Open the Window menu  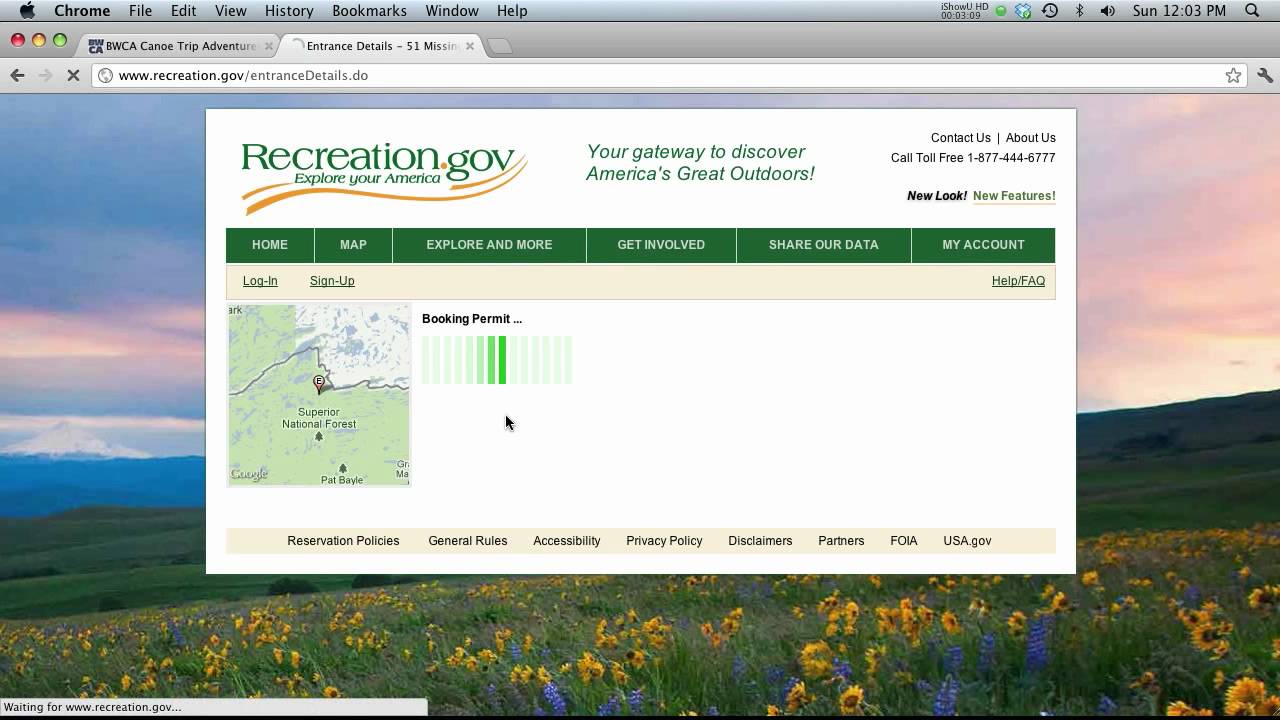pyautogui.click(x=452, y=11)
